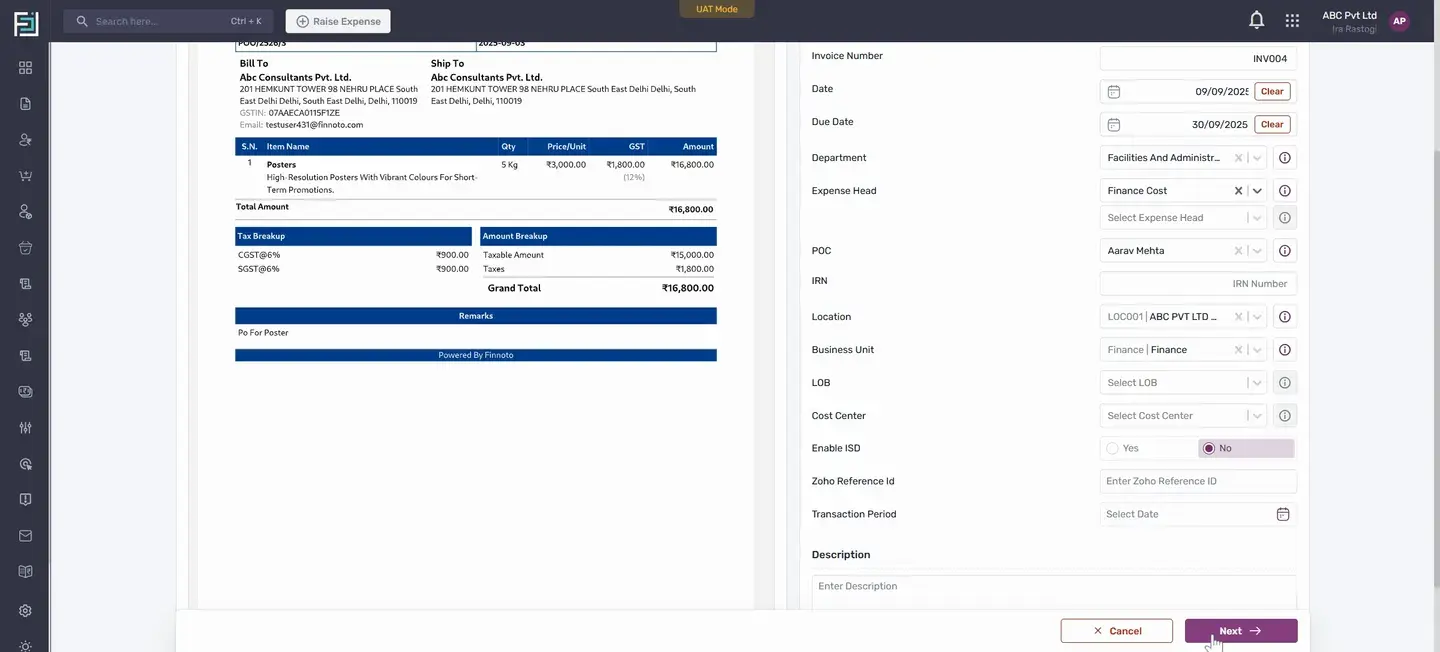Open the notifications bell
The image size is (1440, 652).
pyautogui.click(x=1257, y=20)
